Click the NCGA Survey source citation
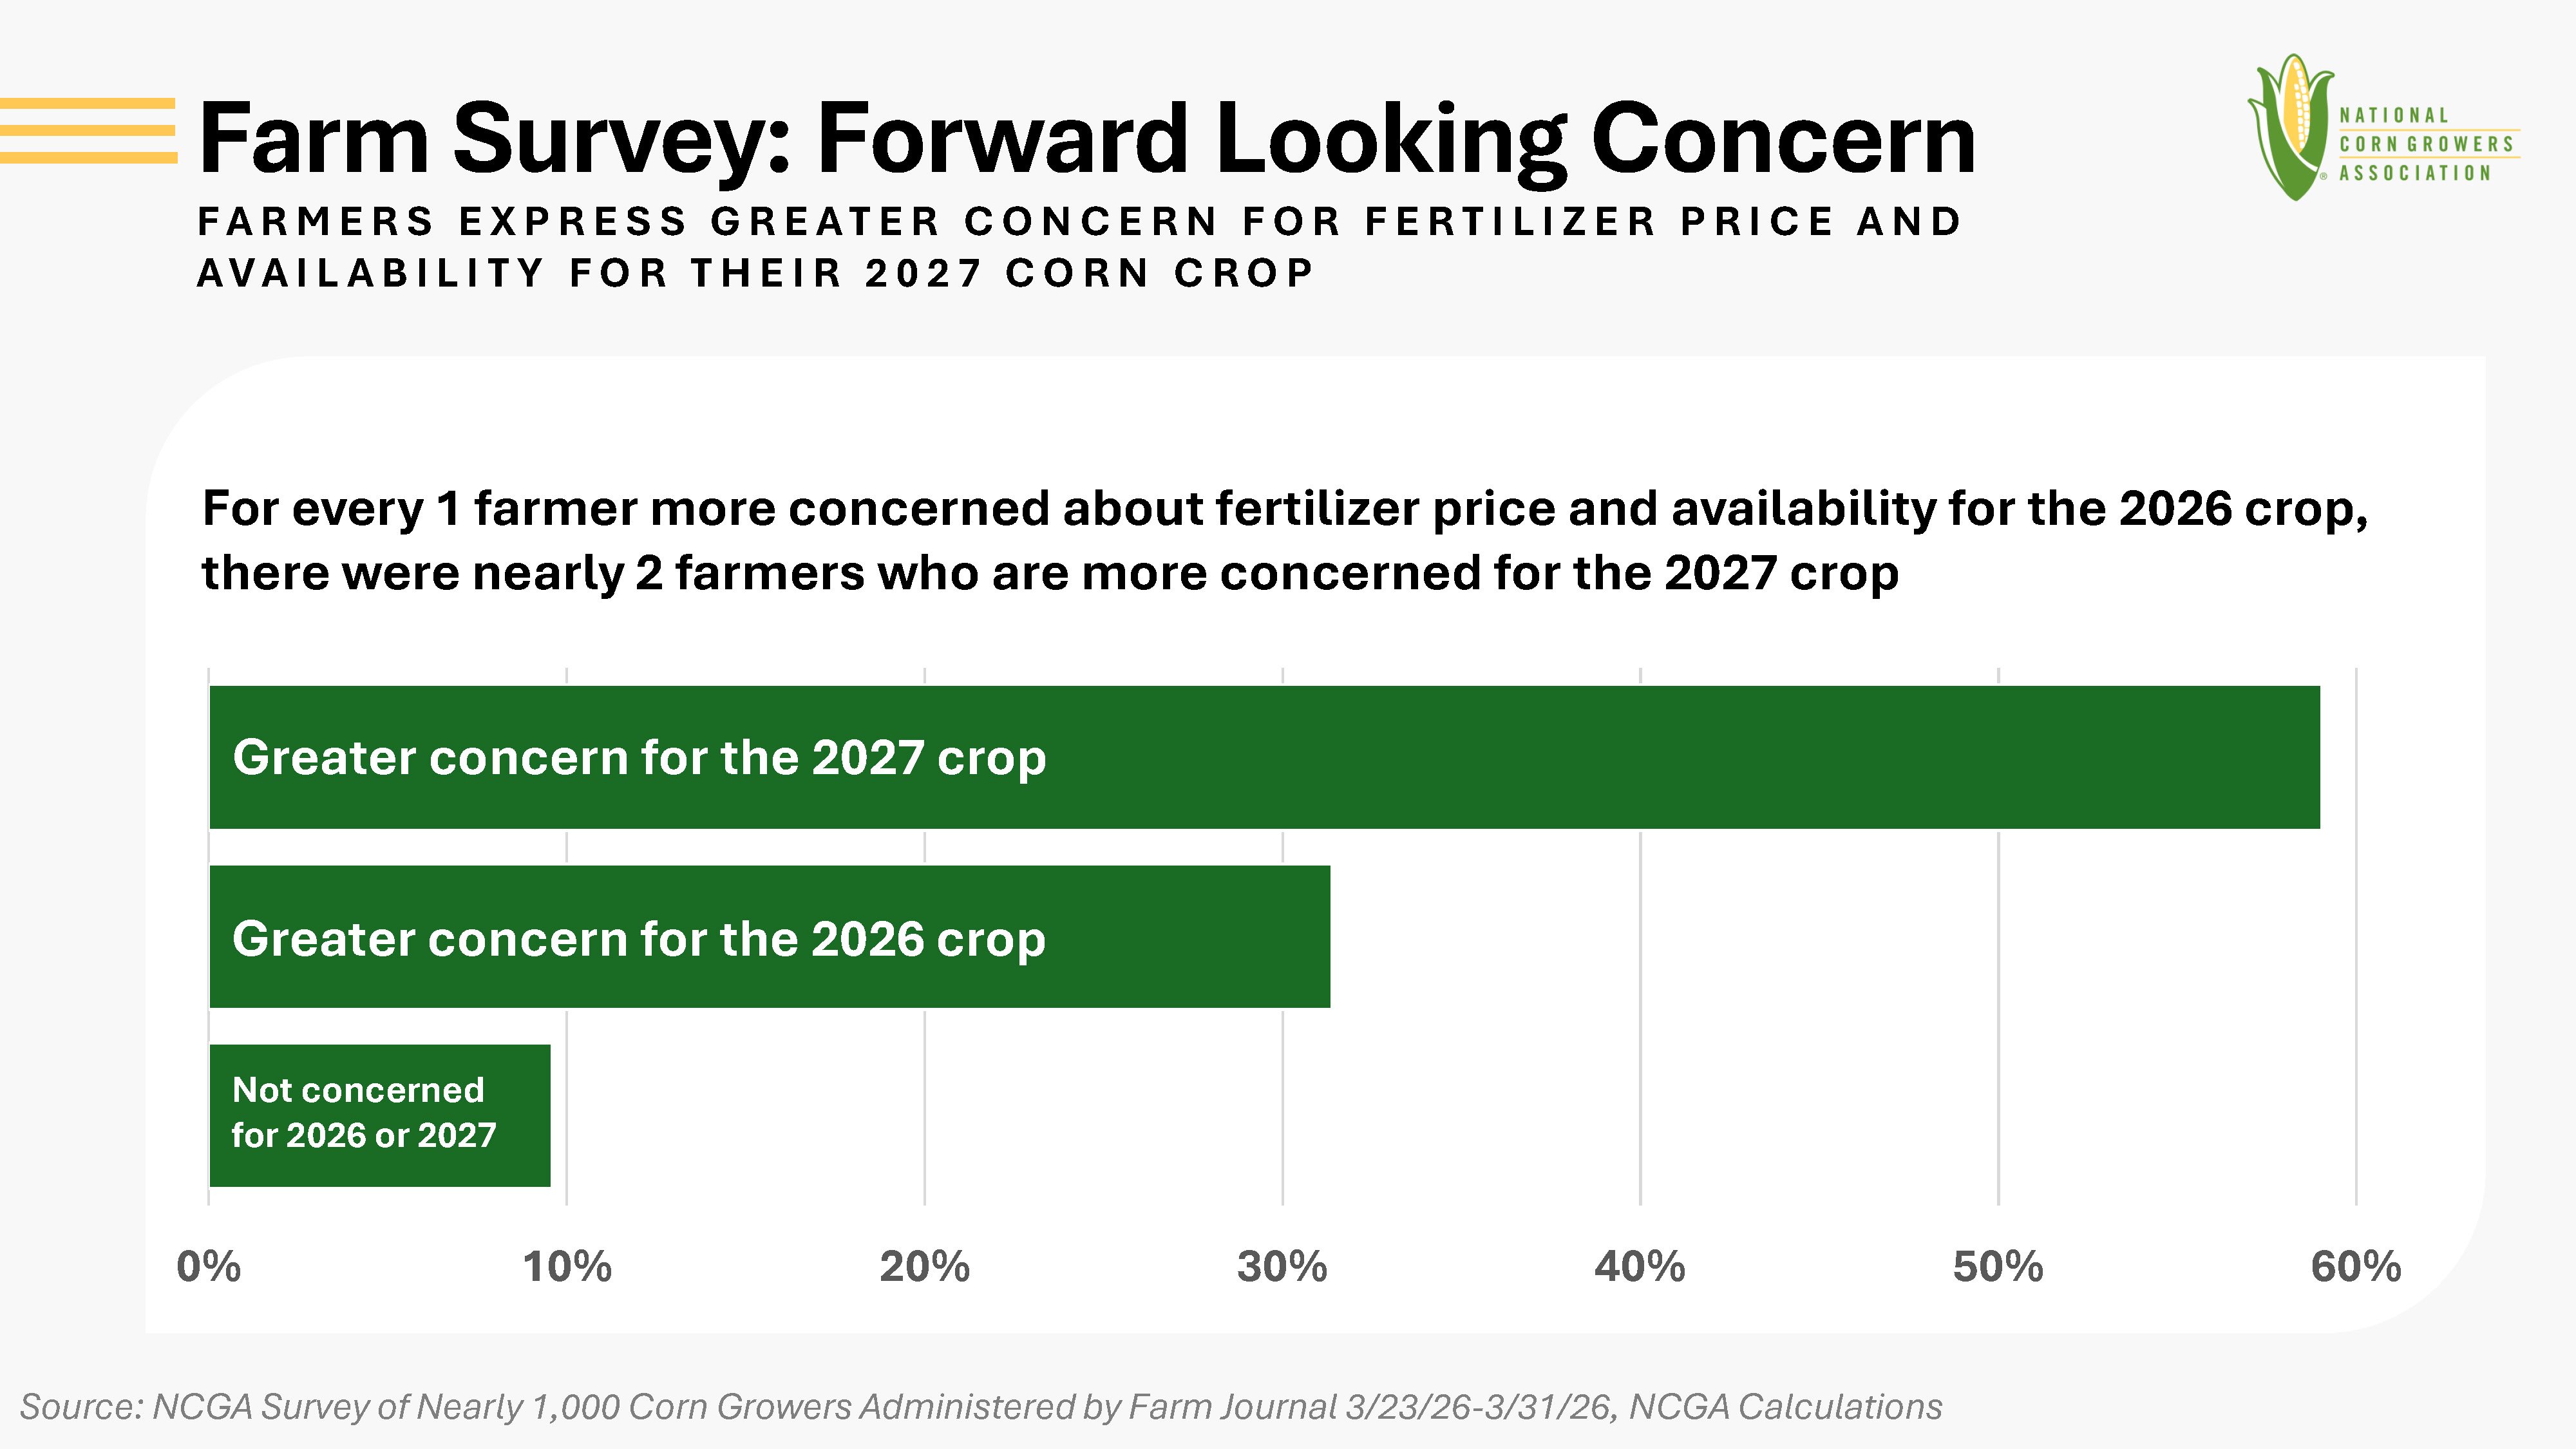 point(980,1407)
